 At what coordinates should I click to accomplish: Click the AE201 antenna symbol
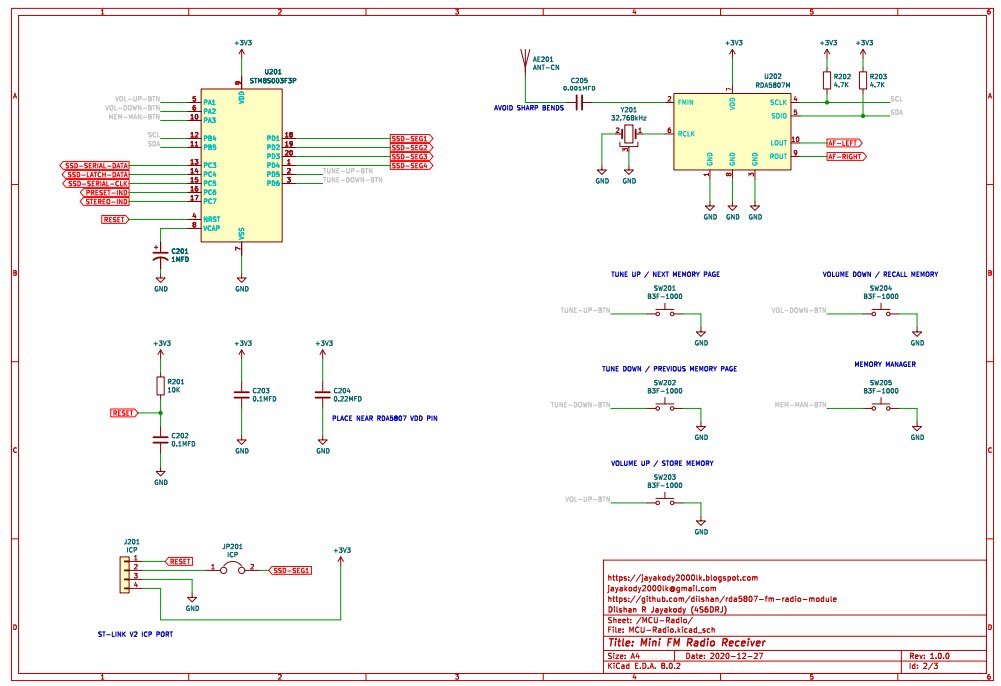521,66
